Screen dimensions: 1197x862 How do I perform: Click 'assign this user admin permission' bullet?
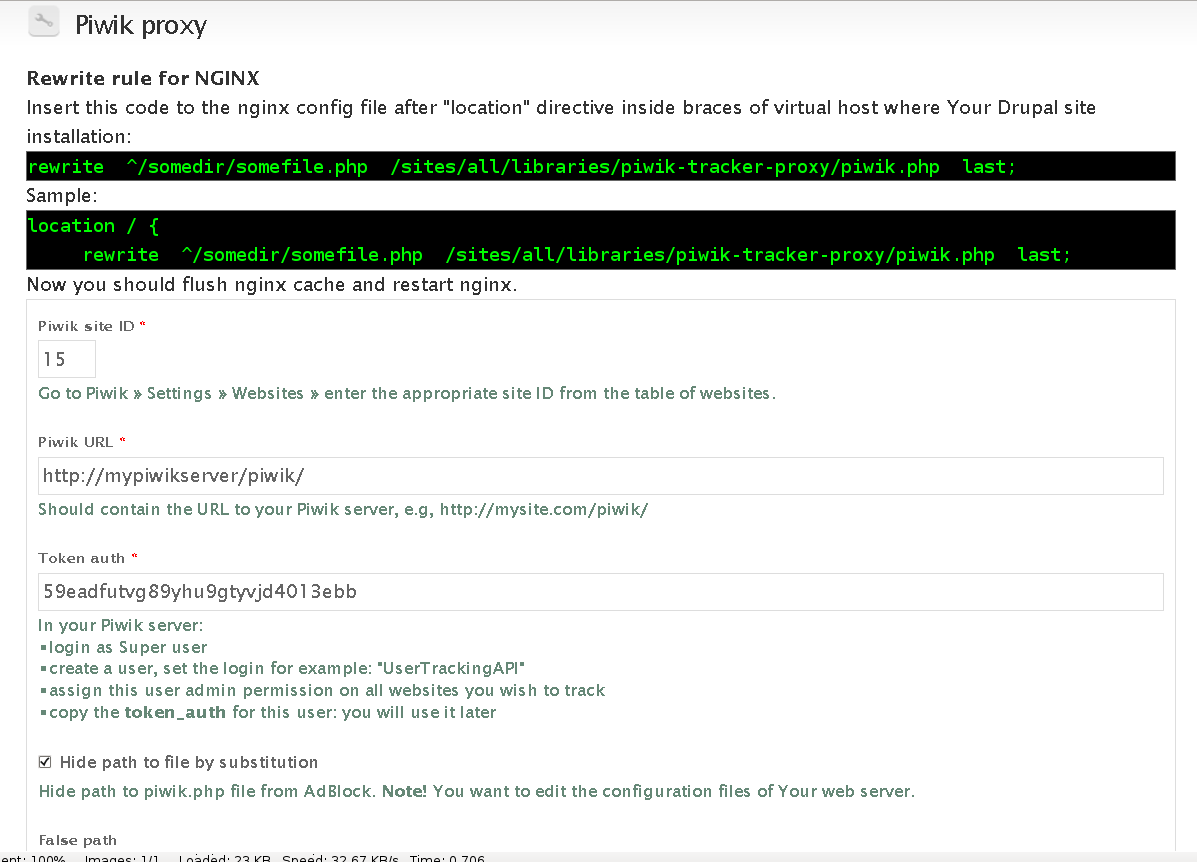(322, 690)
